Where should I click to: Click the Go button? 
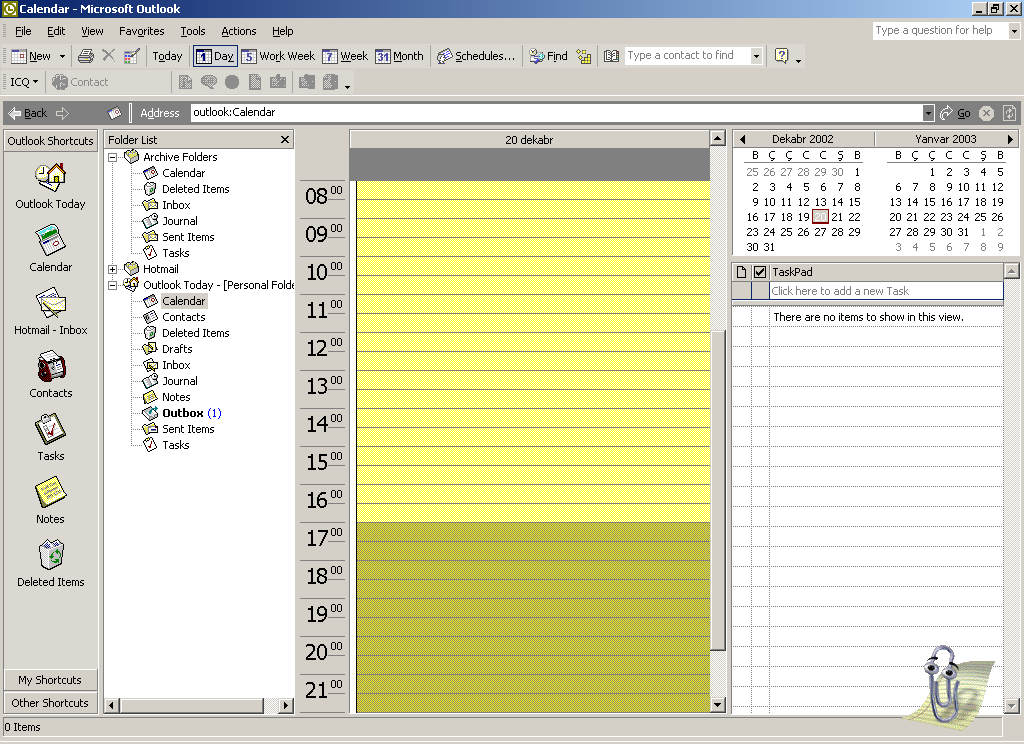955,113
